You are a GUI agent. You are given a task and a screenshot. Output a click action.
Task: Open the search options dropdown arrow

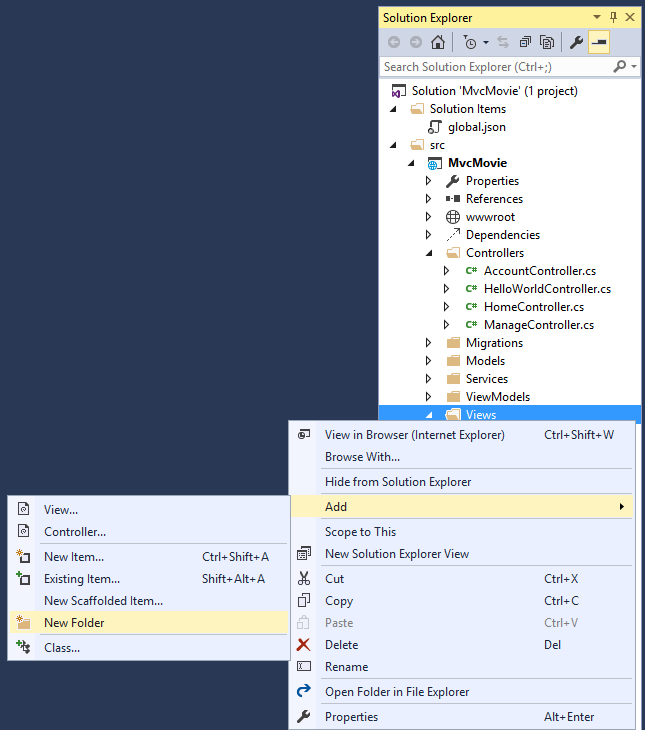pyautogui.click(x=636, y=67)
